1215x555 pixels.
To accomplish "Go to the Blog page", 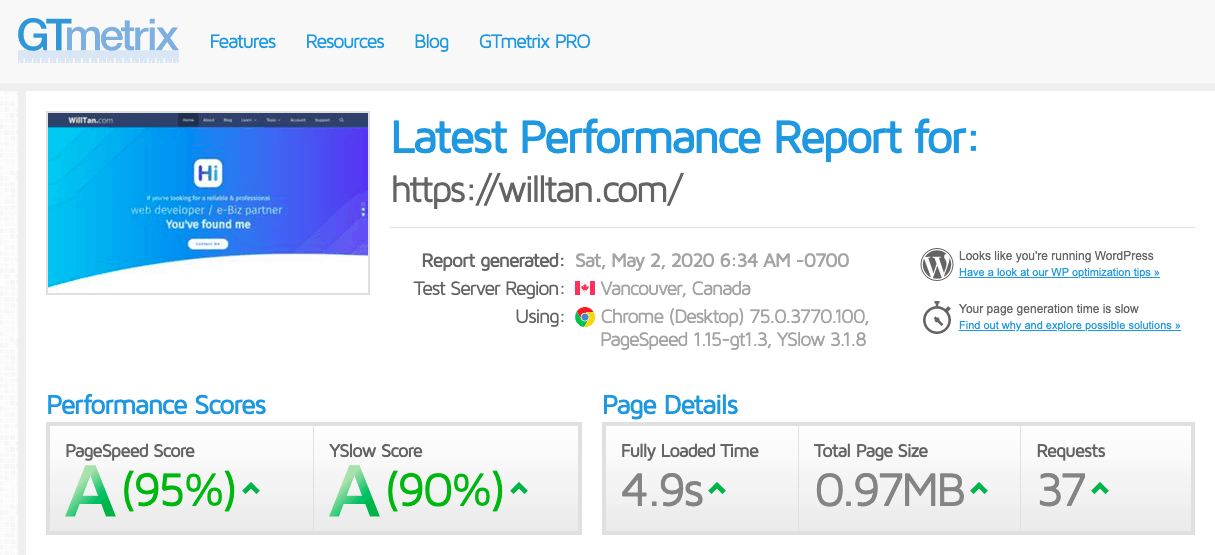I will [431, 42].
